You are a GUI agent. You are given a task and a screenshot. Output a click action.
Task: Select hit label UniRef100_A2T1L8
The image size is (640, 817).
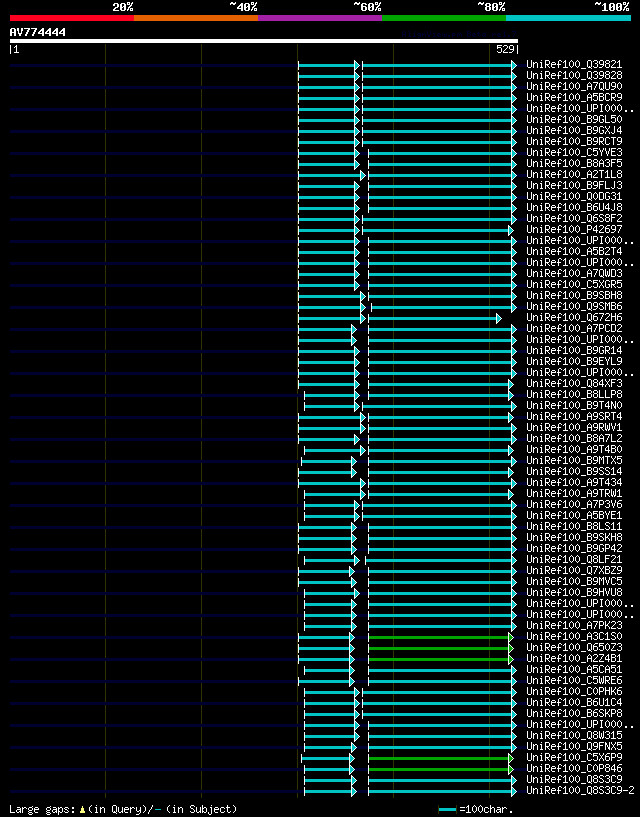[x=574, y=175]
